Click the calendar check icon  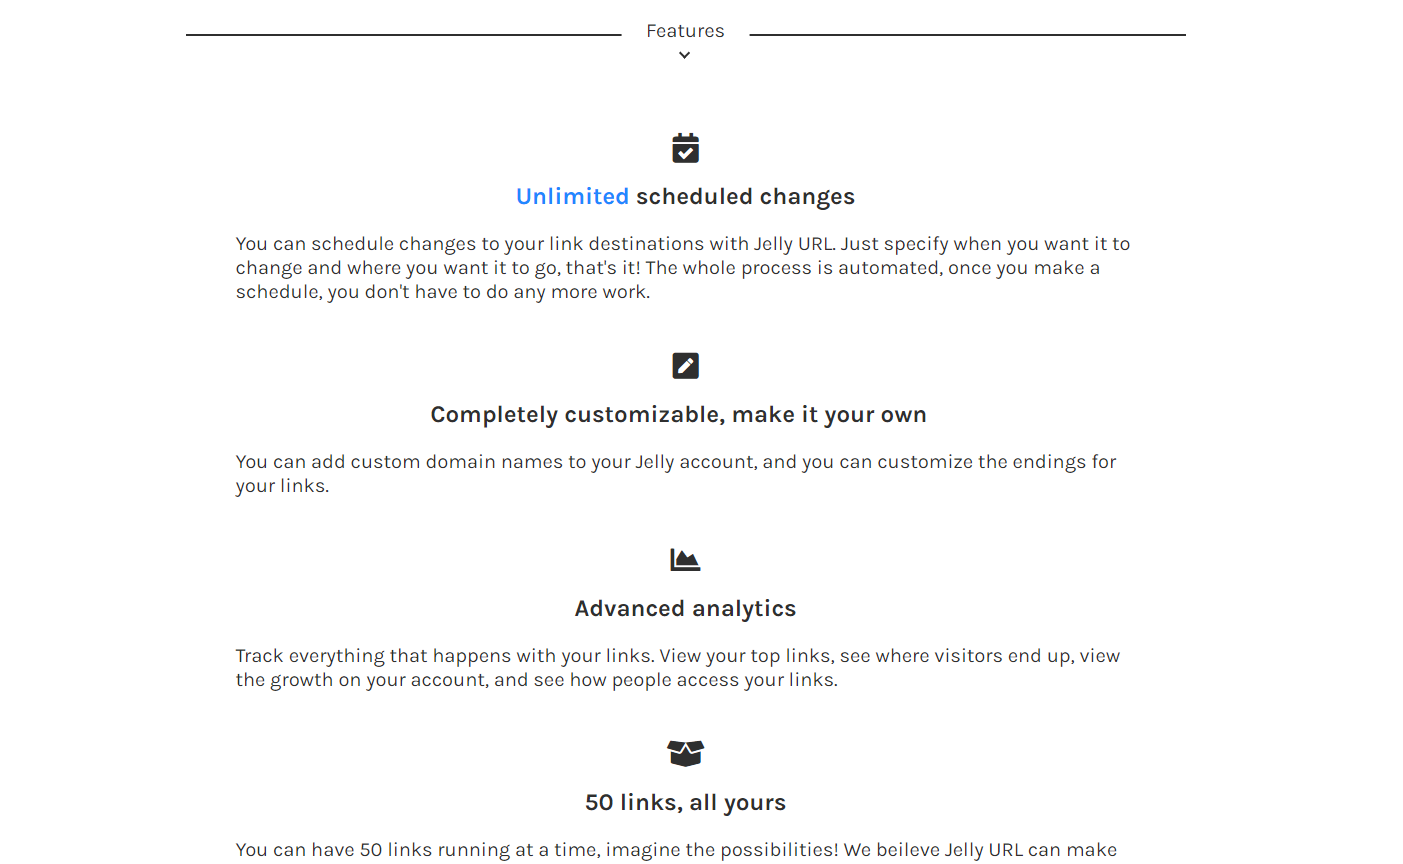click(685, 148)
